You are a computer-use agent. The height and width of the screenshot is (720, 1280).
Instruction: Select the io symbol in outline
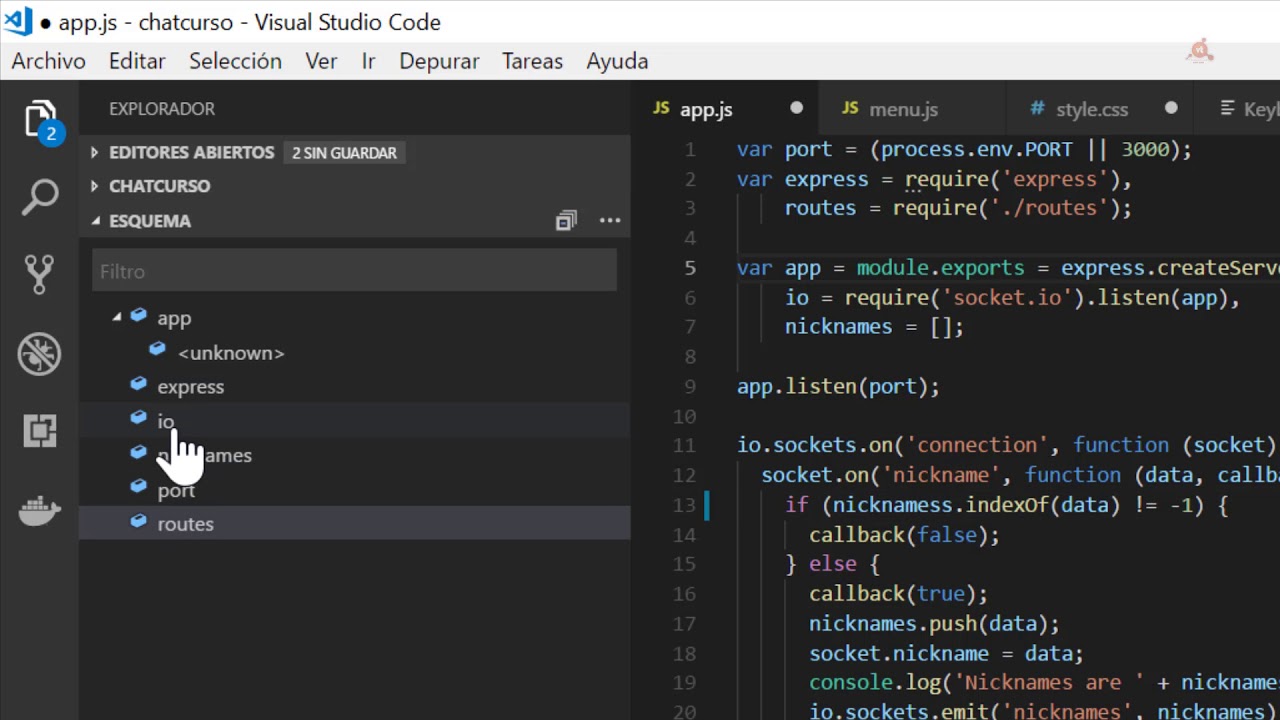(x=354, y=421)
